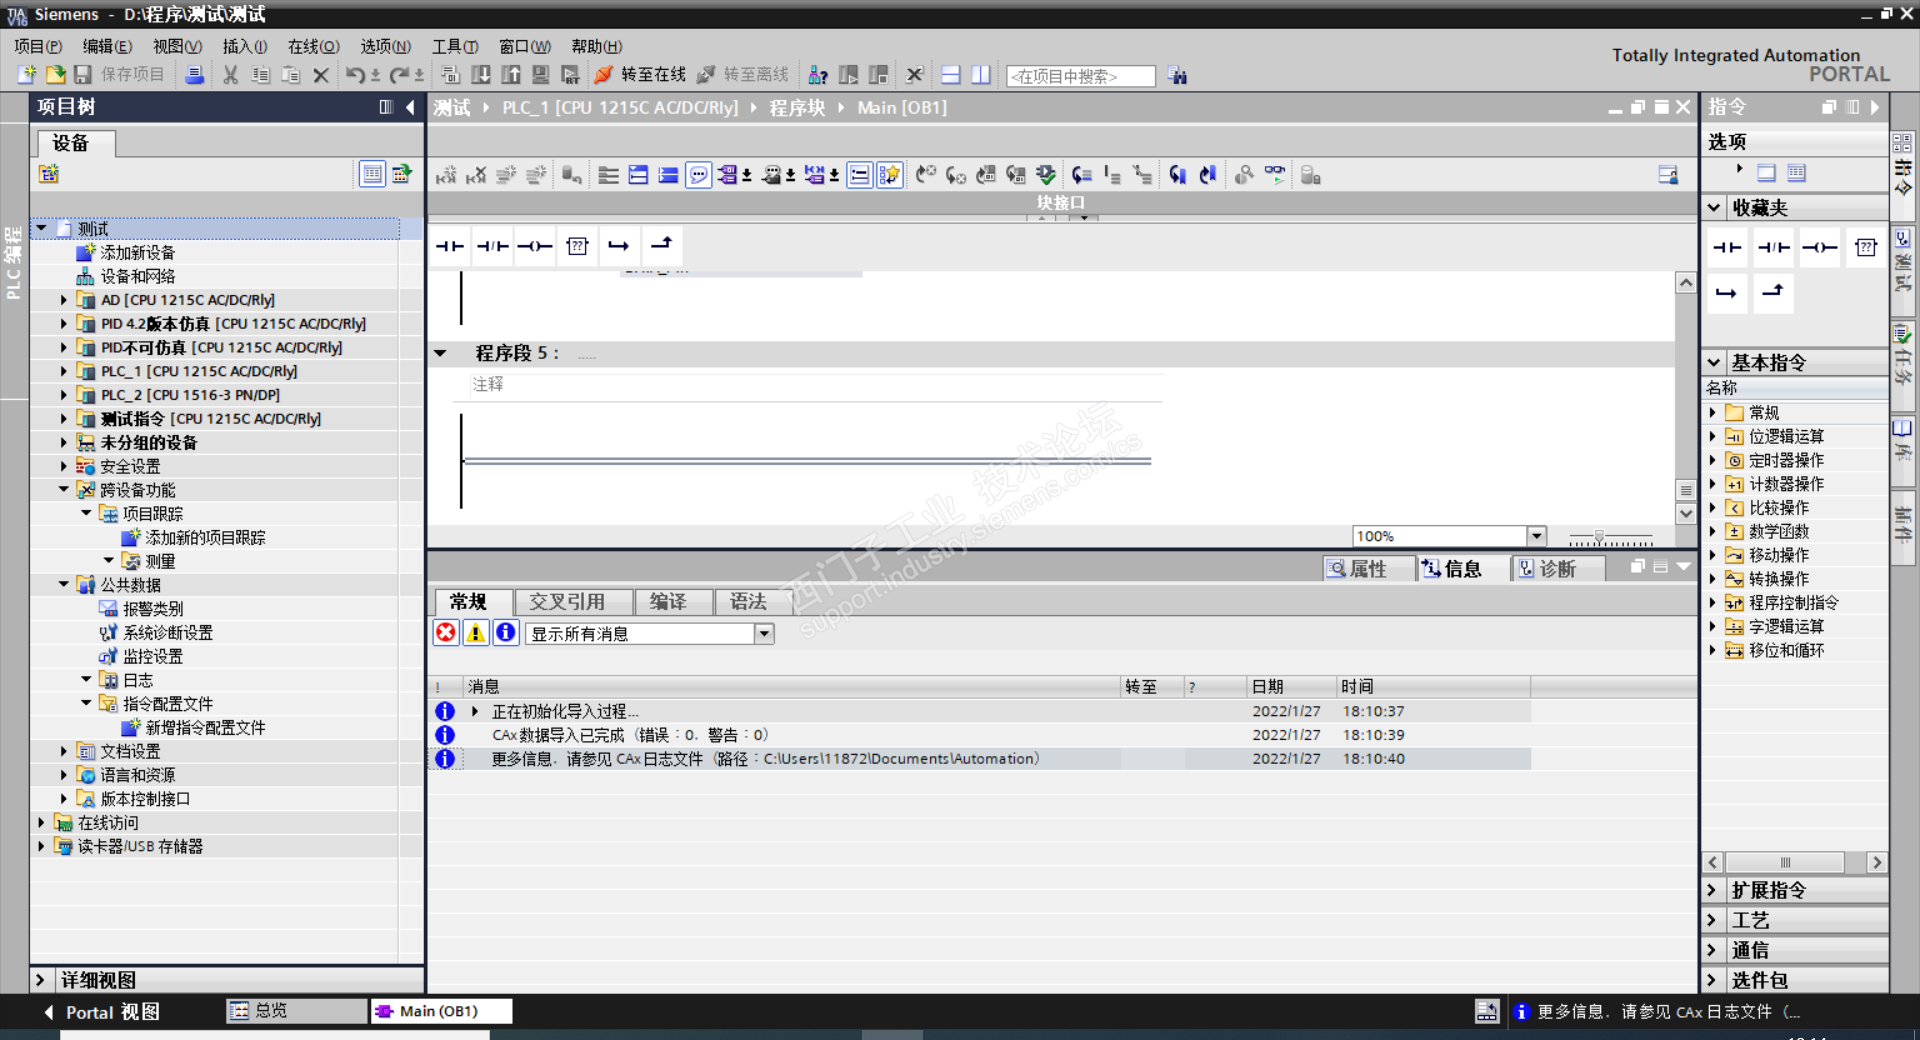Click the 添加新设备 item icon
This screenshot has height=1040, width=1920.
86,253
